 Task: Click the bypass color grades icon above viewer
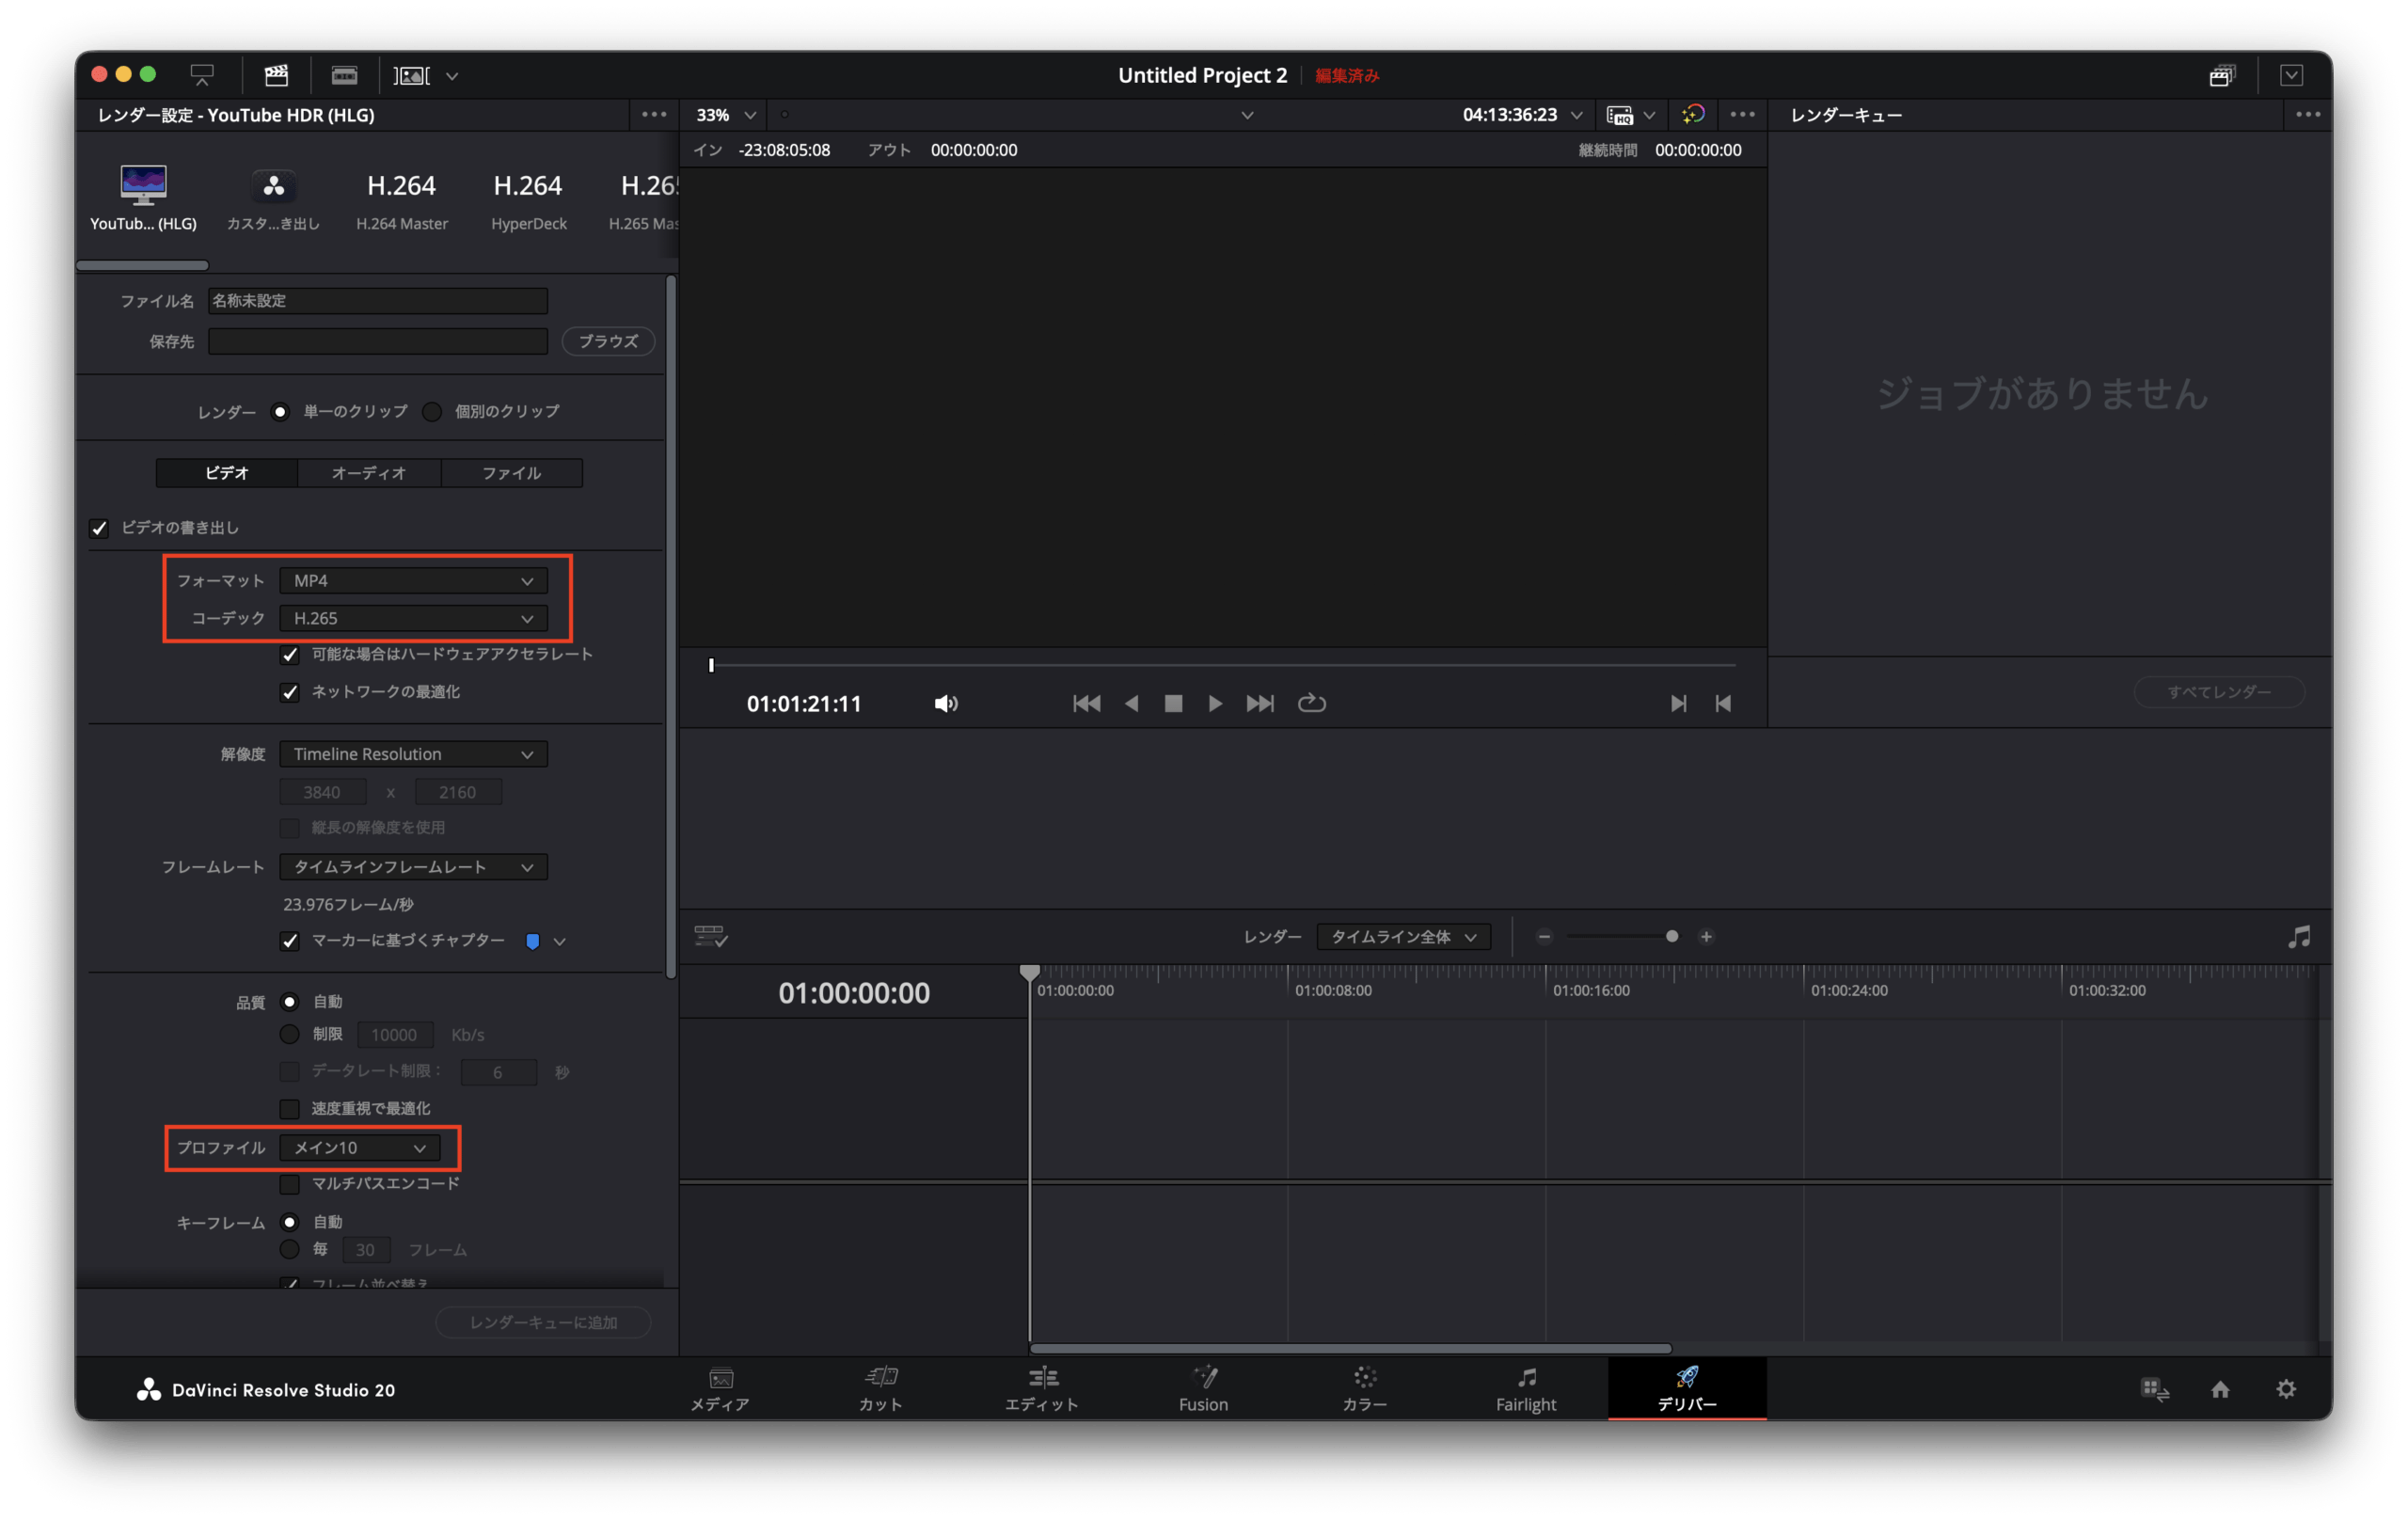tap(1693, 115)
